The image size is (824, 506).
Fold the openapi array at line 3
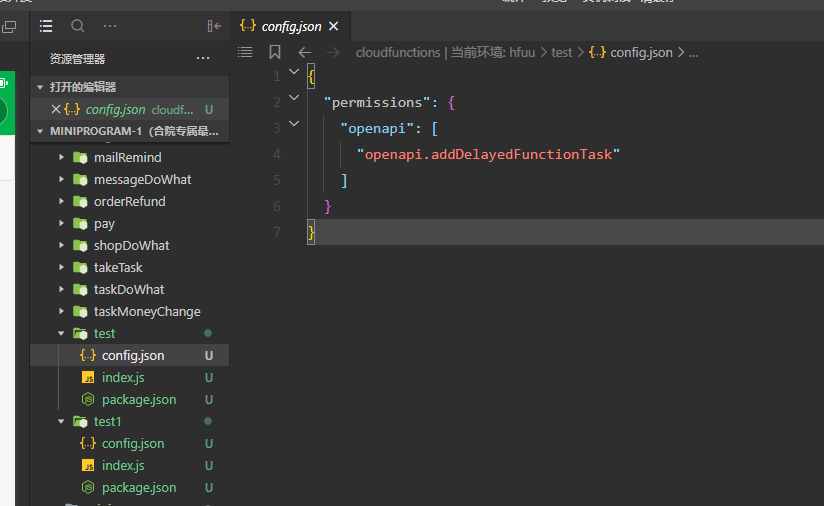click(x=294, y=123)
